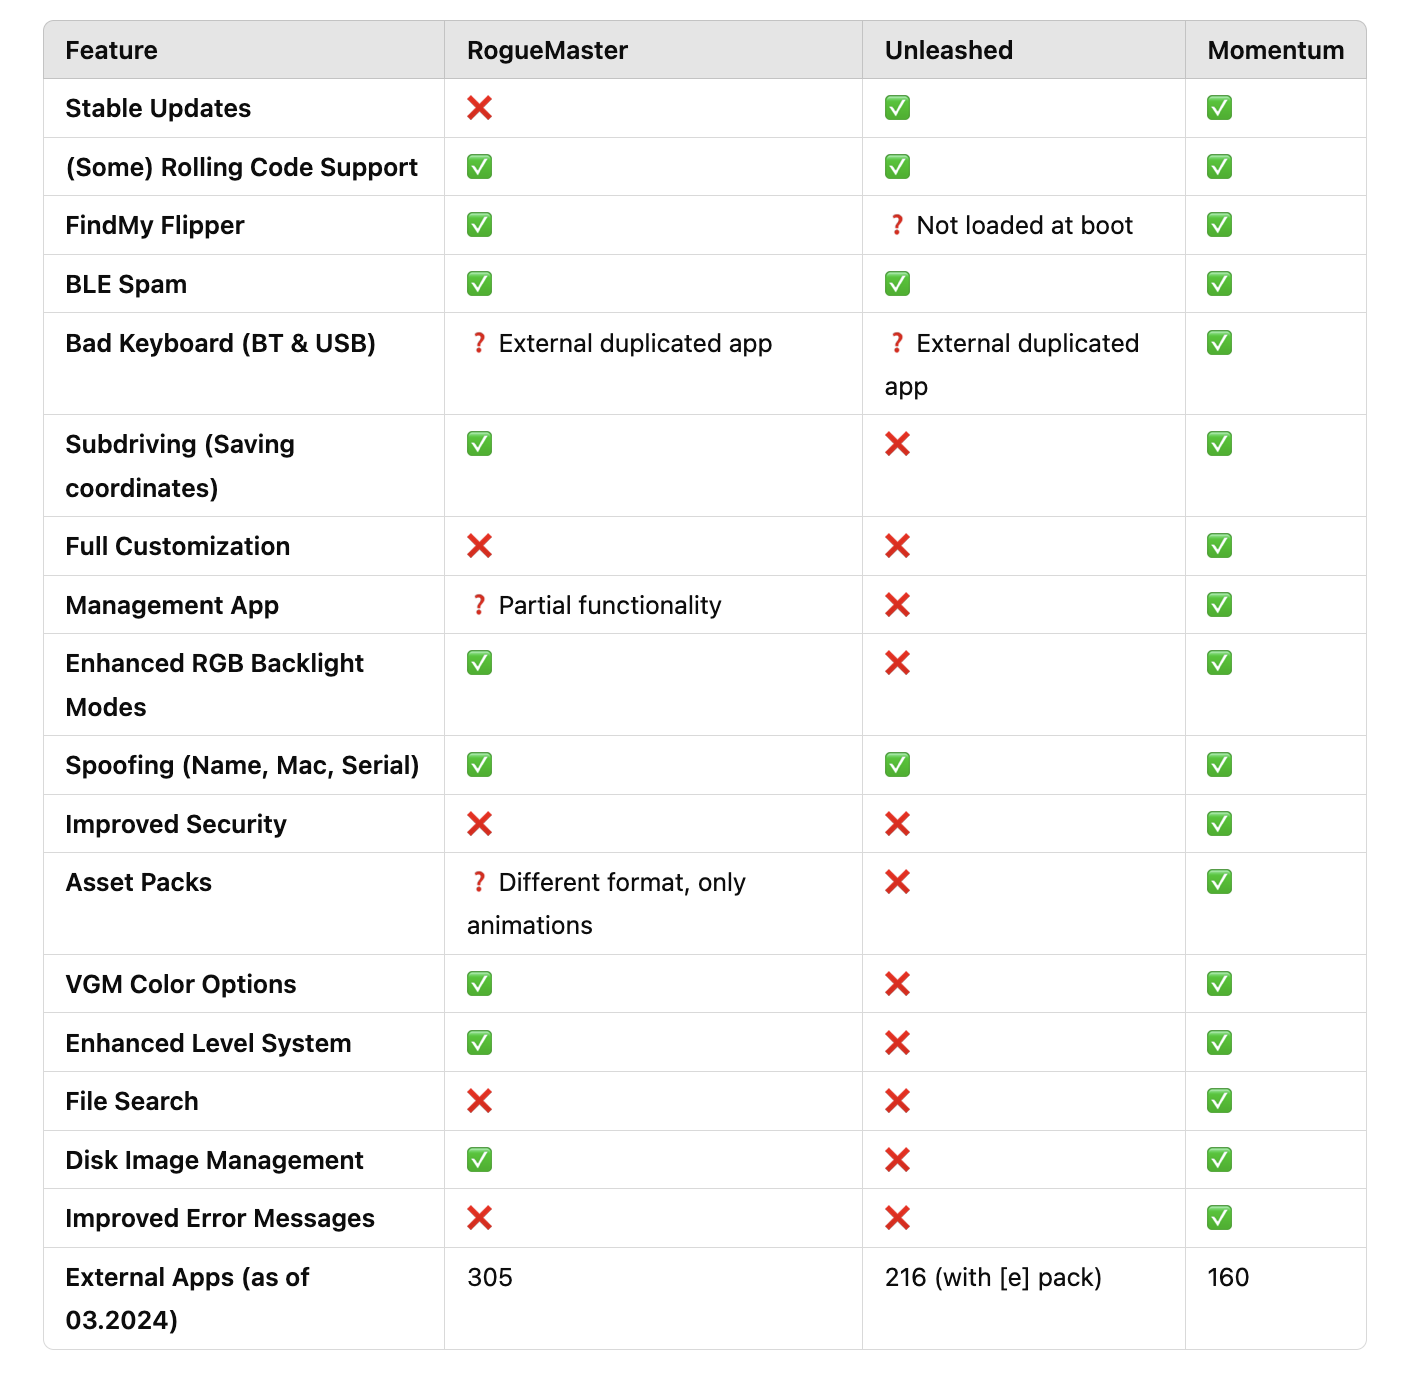Click the 'Bad Keyboard (BT & USB)' row label
Image resolution: width=1408 pixels, height=1384 pixels.
[220, 343]
